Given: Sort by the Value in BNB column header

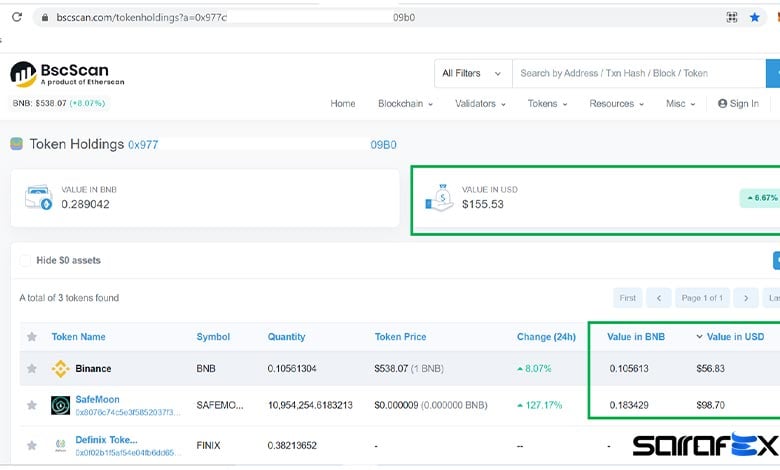Looking at the screenshot, I should (x=636, y=337).
